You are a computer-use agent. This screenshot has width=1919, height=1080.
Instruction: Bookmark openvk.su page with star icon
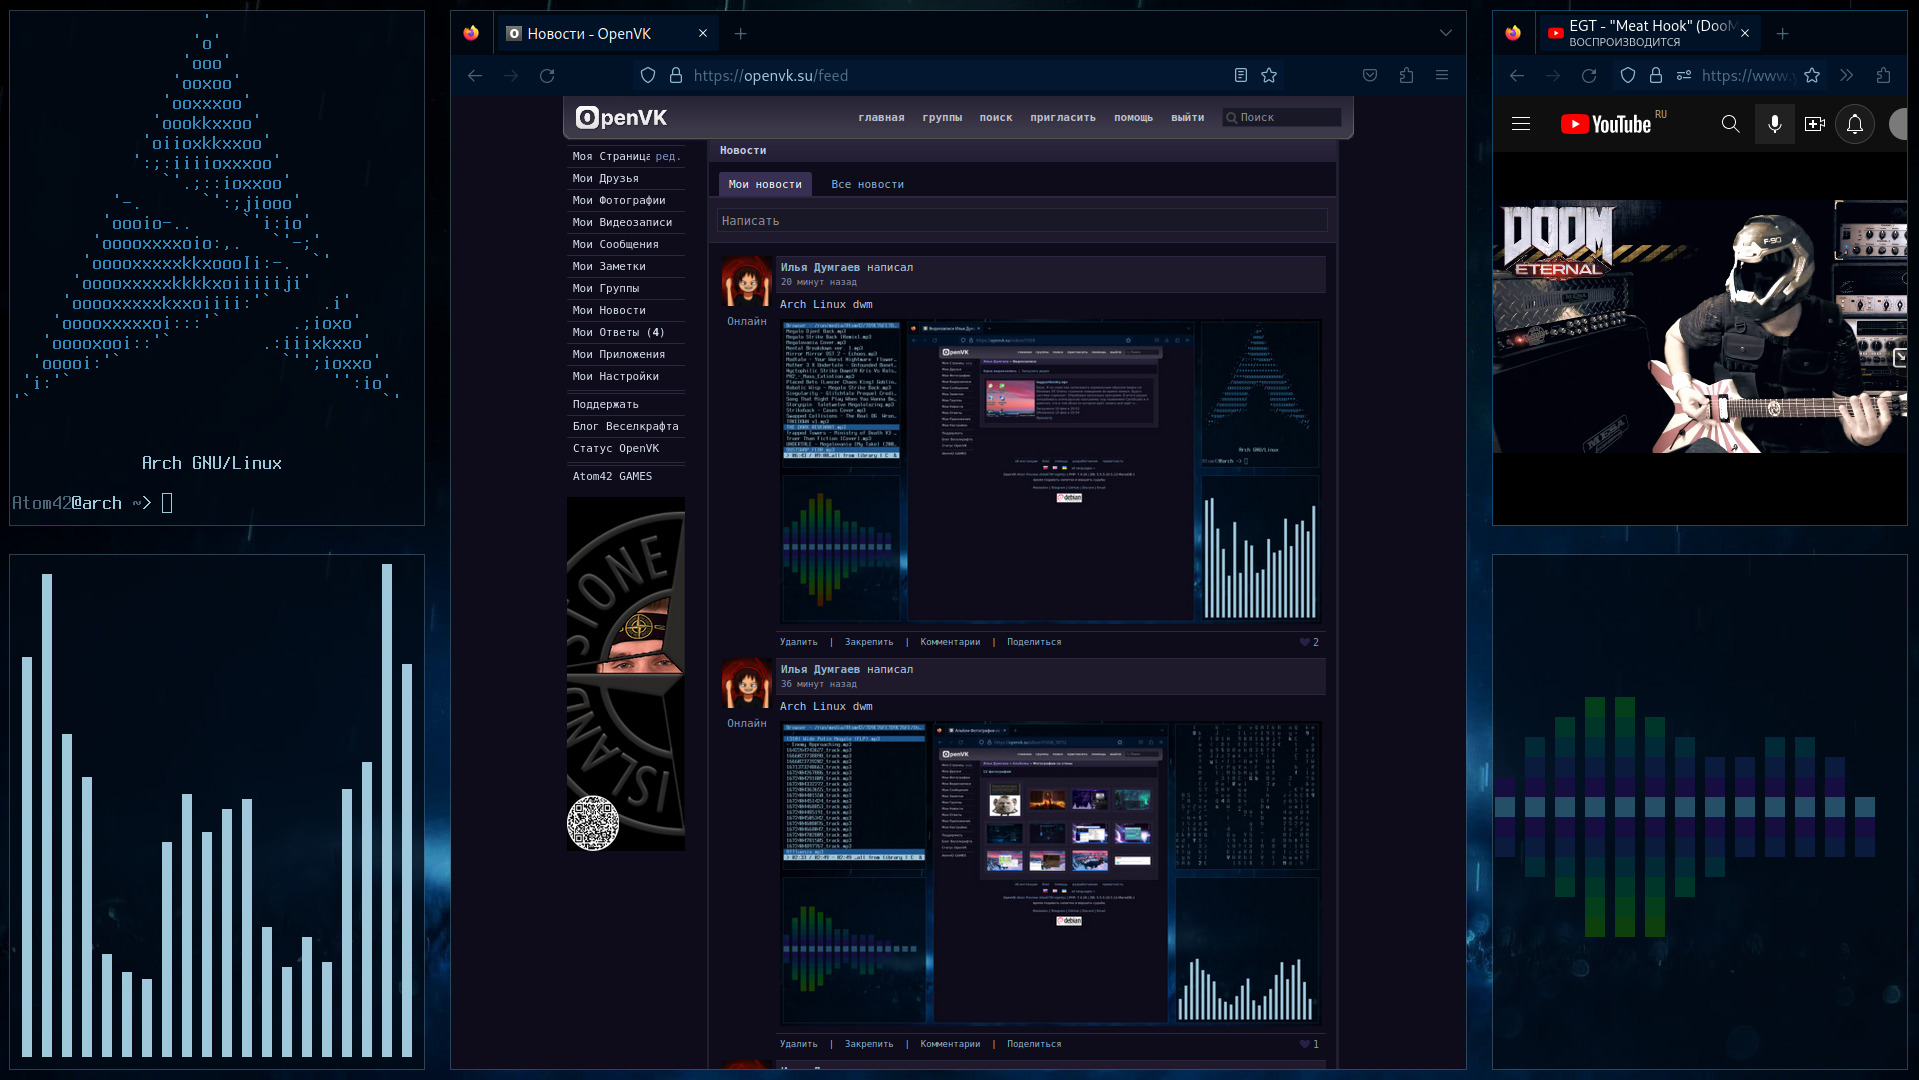(1269, 76)
